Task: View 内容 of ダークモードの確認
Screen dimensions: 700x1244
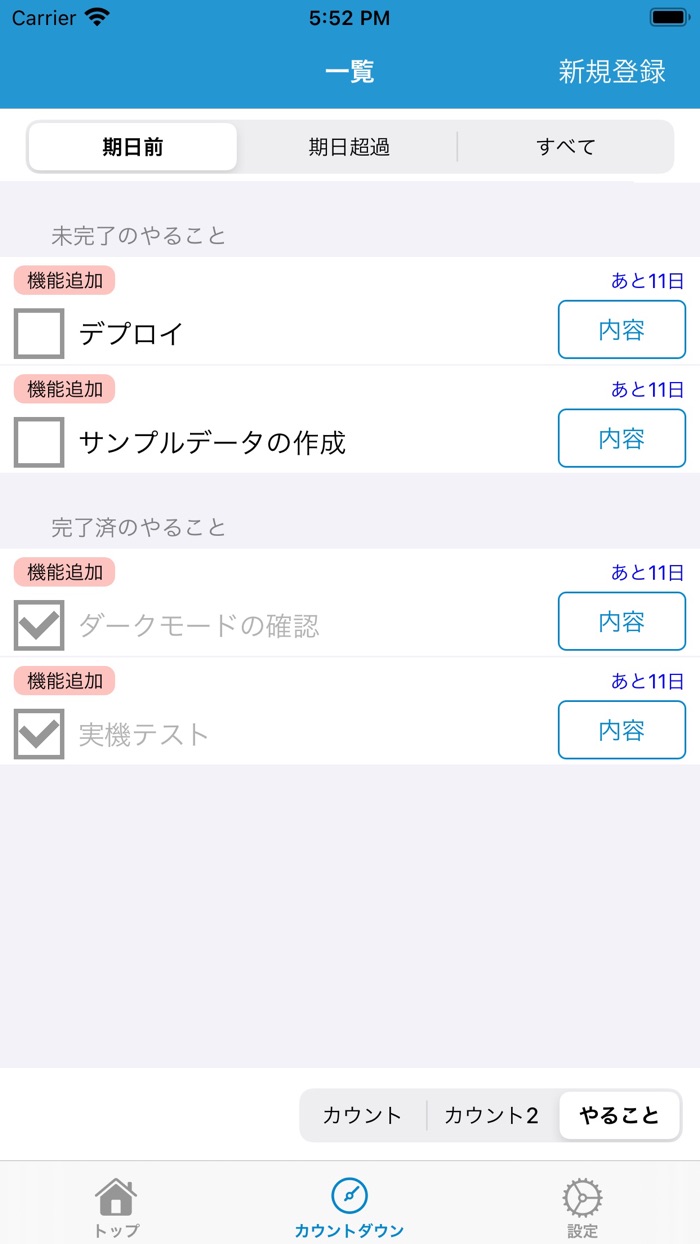Action: (x=621, y=621)
